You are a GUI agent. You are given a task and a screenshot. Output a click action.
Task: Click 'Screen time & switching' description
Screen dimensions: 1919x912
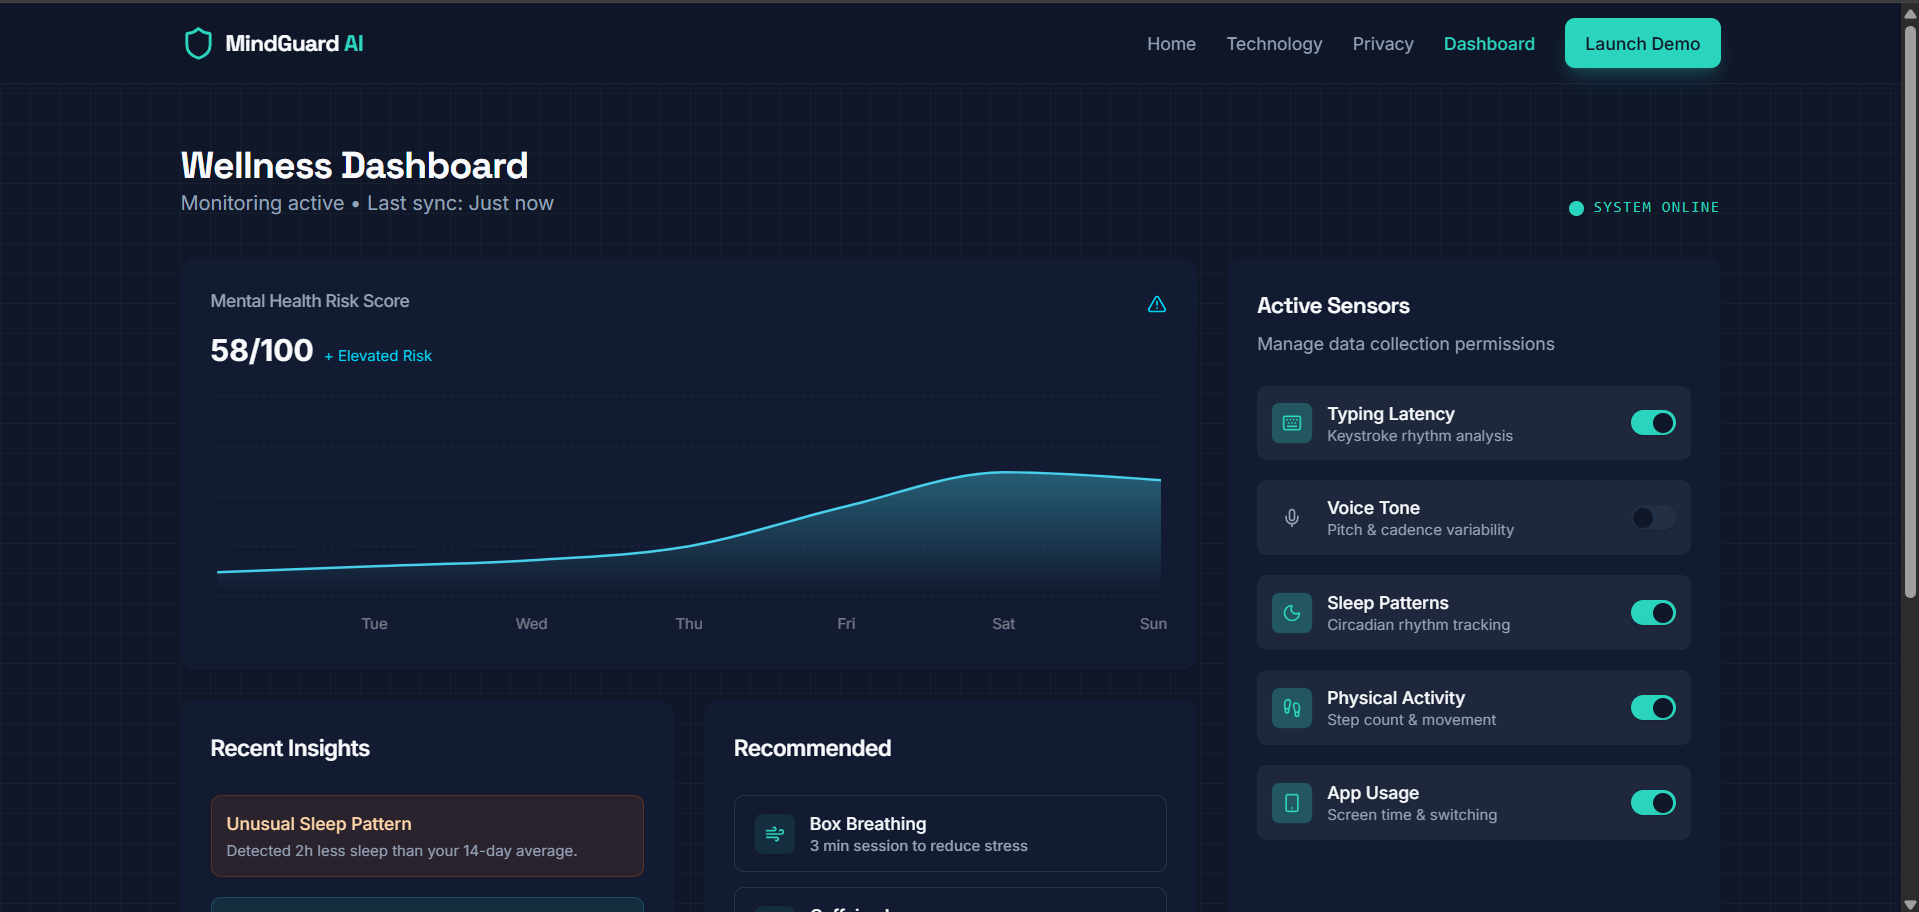click(1412, 815)
